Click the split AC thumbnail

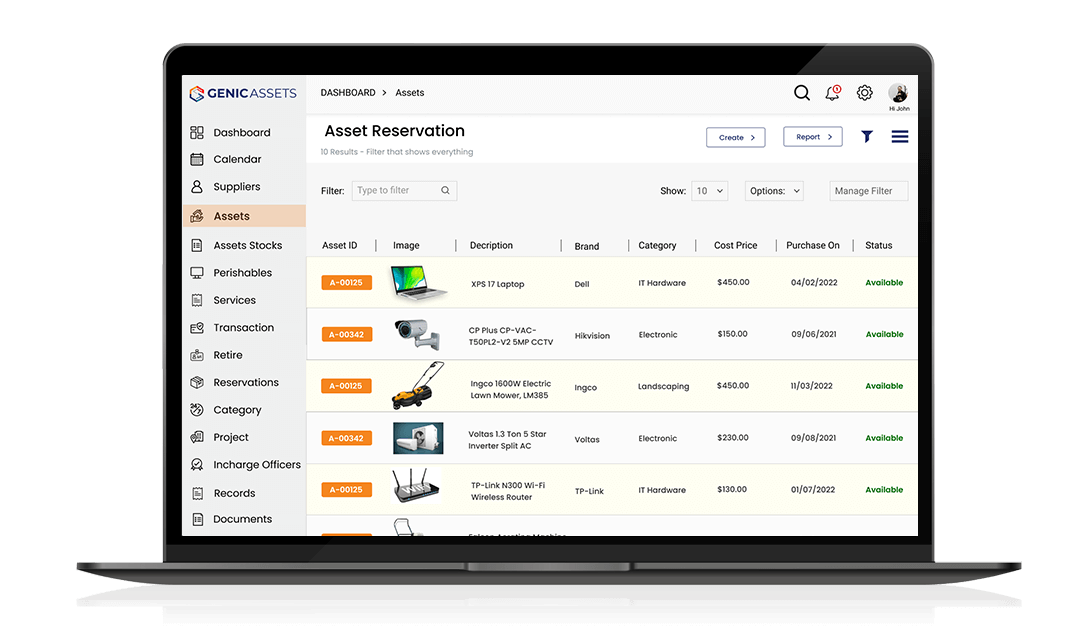pyautogui.click(x=418, y=438)
